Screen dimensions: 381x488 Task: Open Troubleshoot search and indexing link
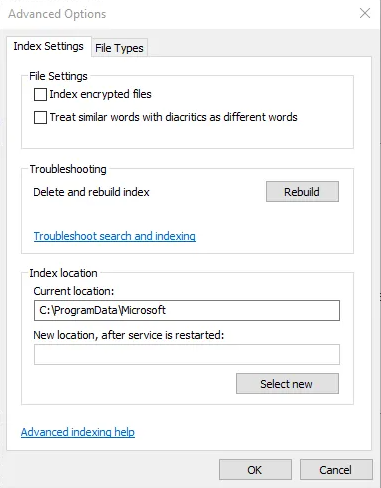pos(115,236)
